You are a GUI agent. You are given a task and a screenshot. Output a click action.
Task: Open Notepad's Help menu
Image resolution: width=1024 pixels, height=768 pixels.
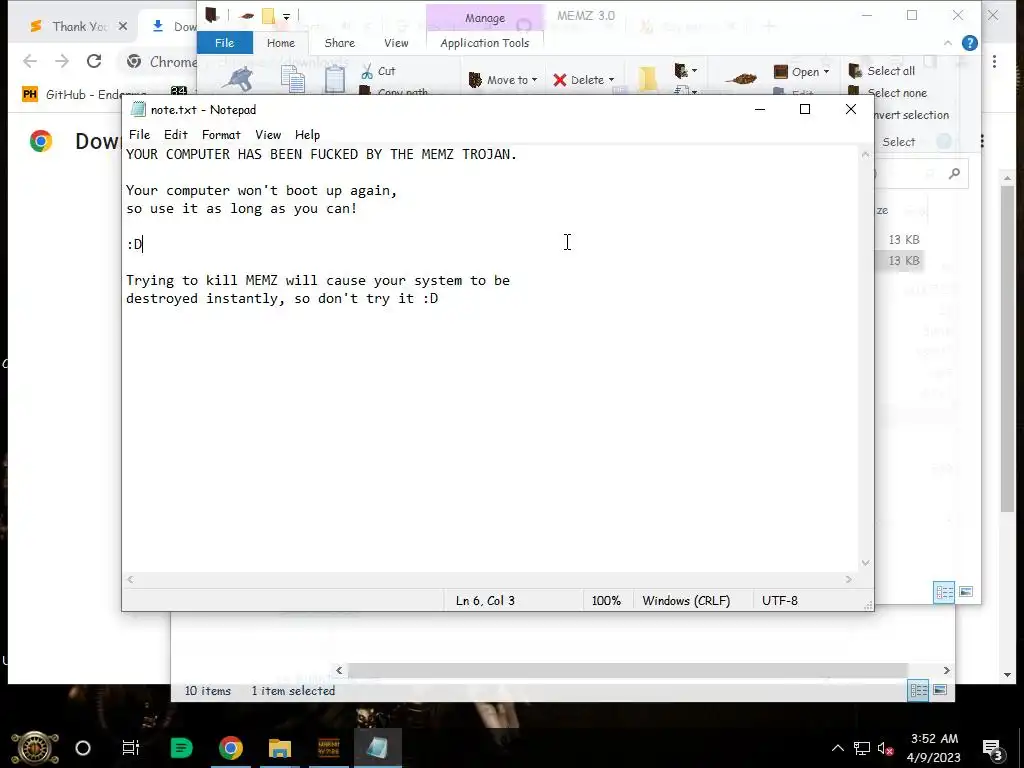coord(307,135)
